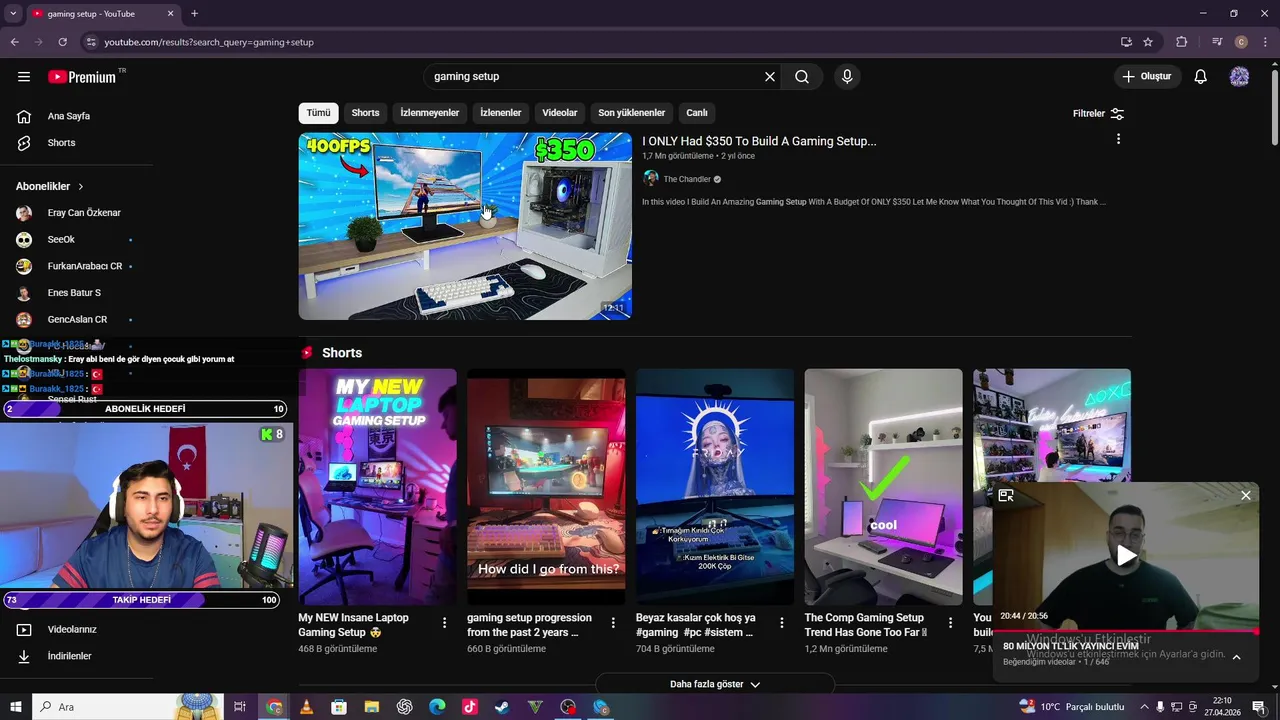The width and height of the screenshot is (1280, 720).
Task: Open a new Chrome tab
Action: click(x=194, y=14)
